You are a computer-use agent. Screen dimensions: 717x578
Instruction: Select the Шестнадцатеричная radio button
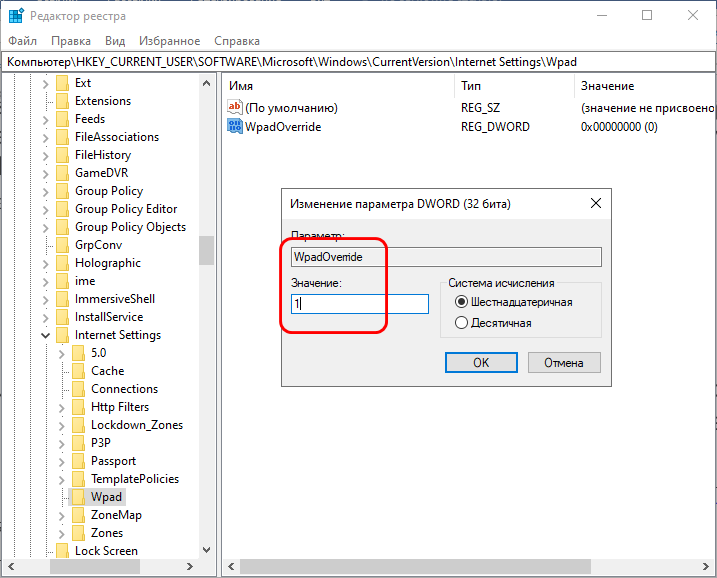[x=461, y=302]
